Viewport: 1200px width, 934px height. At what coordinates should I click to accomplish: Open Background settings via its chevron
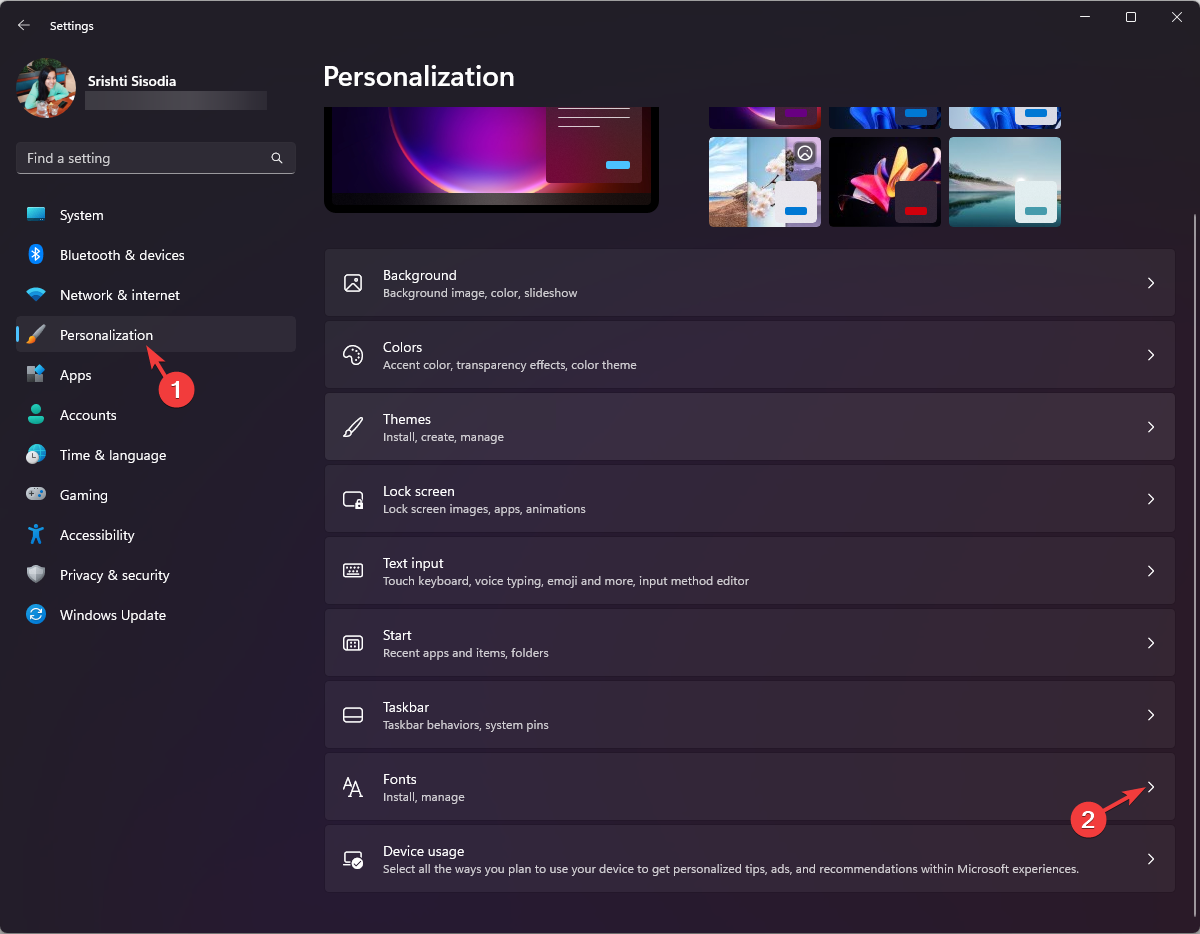[x=1151, y=283]
